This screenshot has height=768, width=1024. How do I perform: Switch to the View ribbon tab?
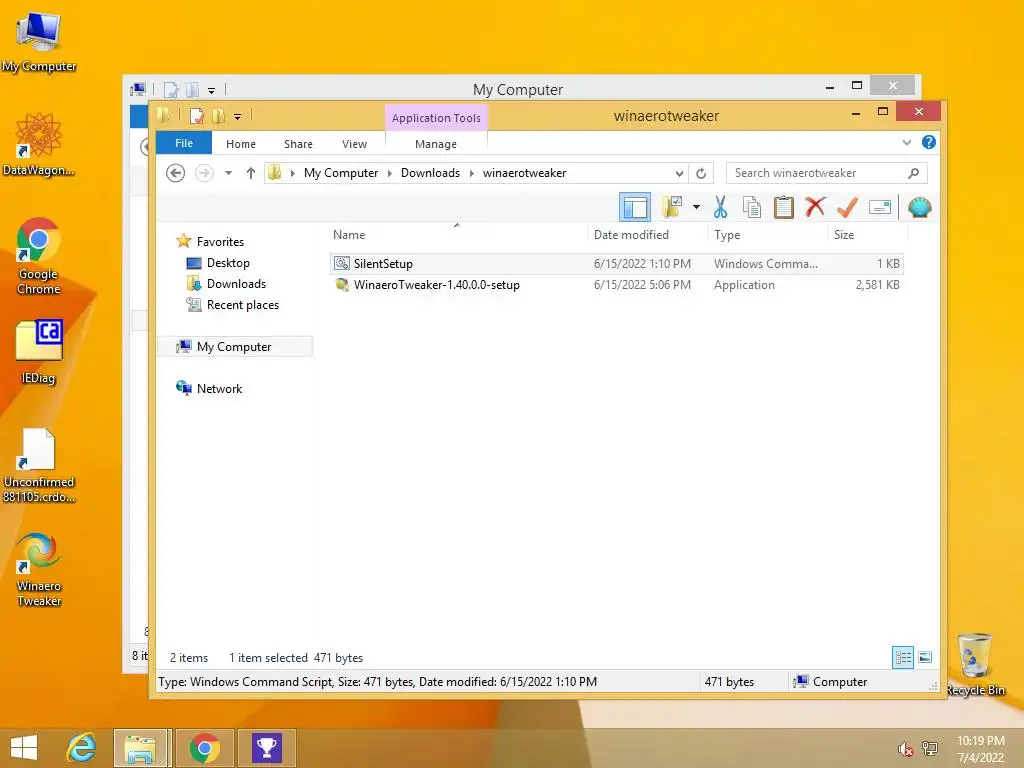(355, 144)
